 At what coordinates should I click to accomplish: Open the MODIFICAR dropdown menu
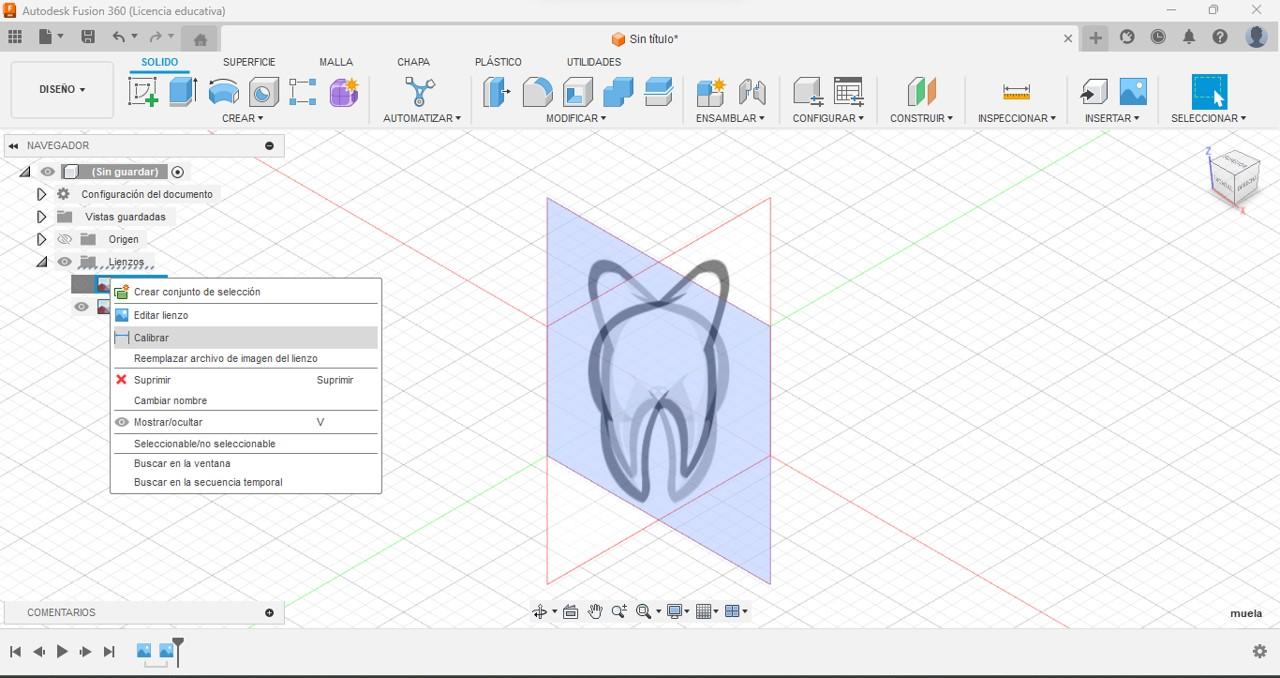point(576,118)
